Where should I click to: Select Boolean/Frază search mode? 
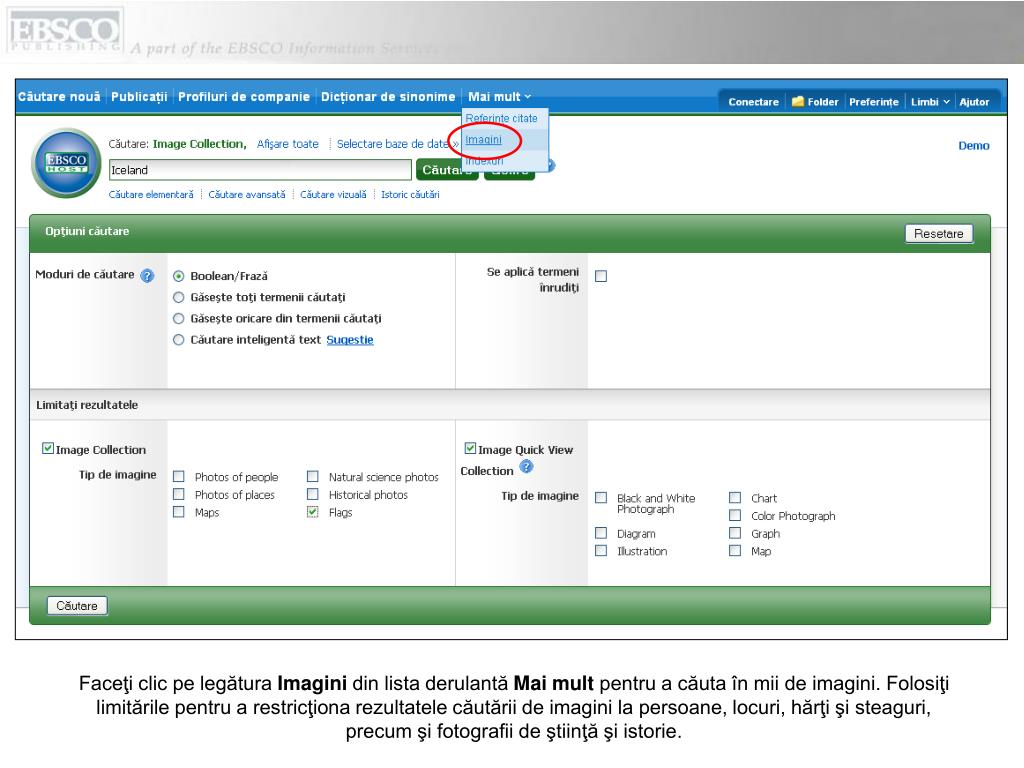click(x=178, y=276)
